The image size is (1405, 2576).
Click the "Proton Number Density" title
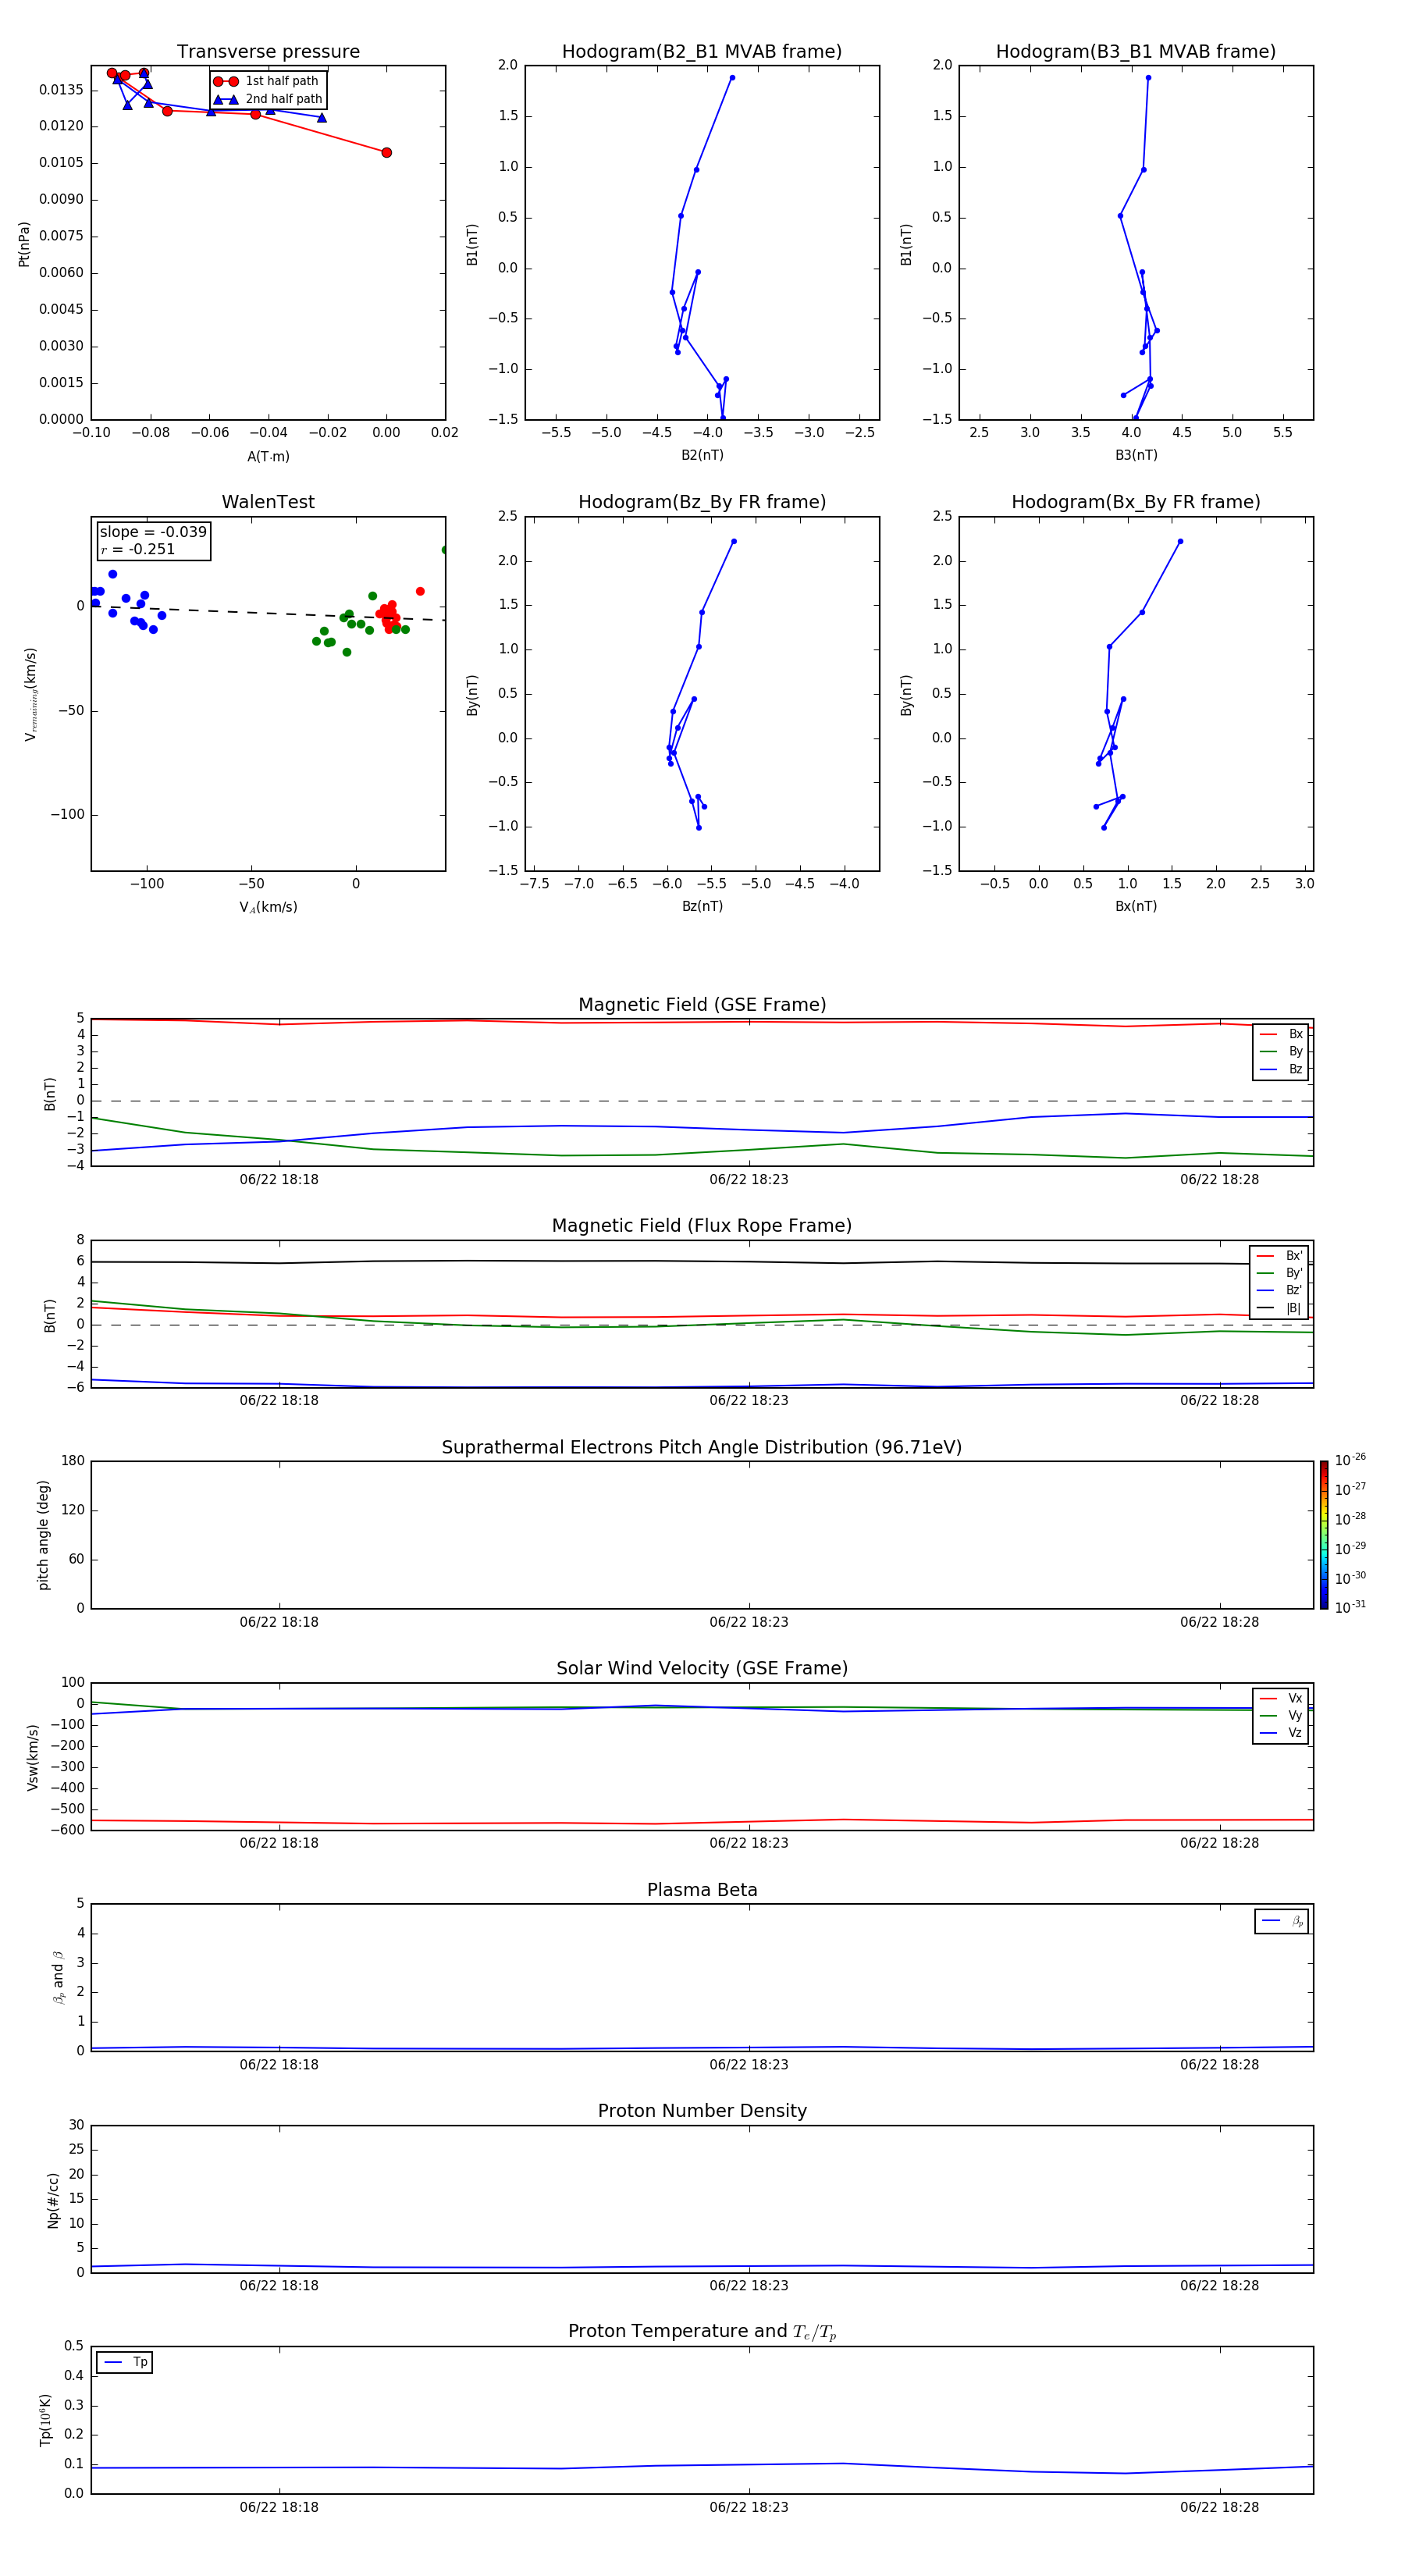tap(702, 2111)
